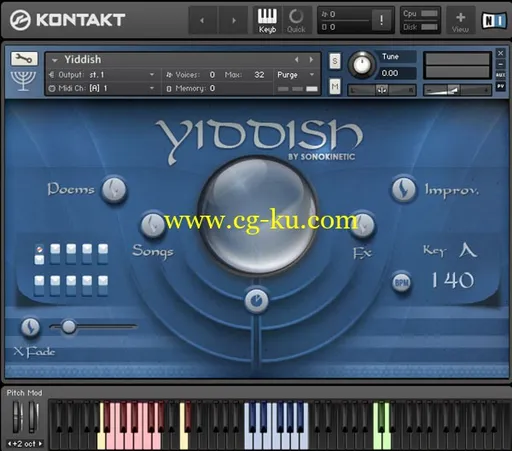The height and width of the screenshot is (451, 512).
Task: Click the MIDI panic exclamation button
Action: pyautogui.click(x=382, y=20)
